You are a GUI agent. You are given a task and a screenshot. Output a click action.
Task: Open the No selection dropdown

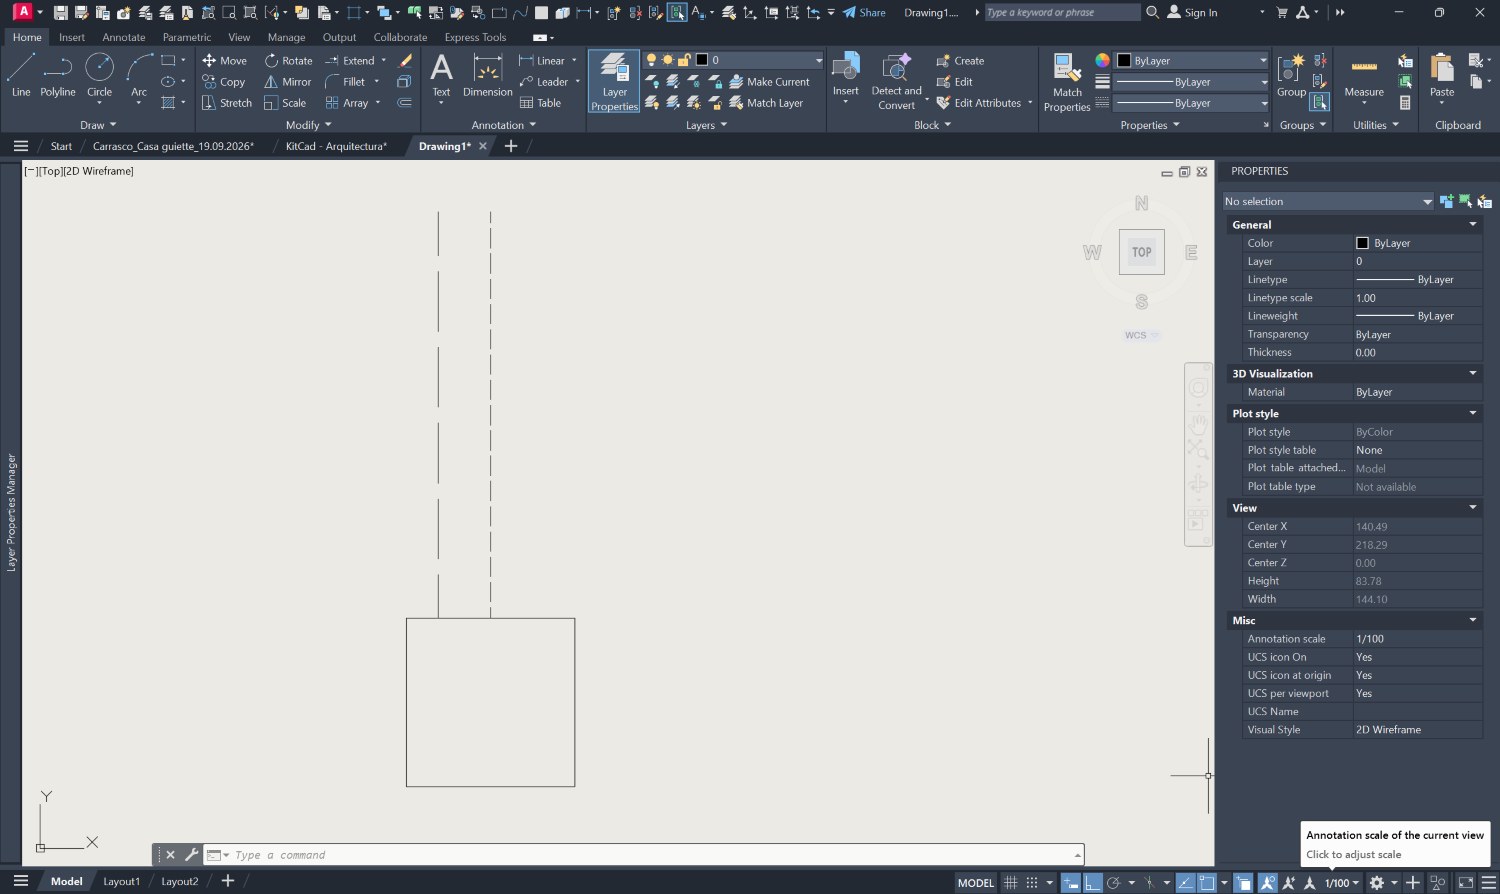click(1329, 201)
